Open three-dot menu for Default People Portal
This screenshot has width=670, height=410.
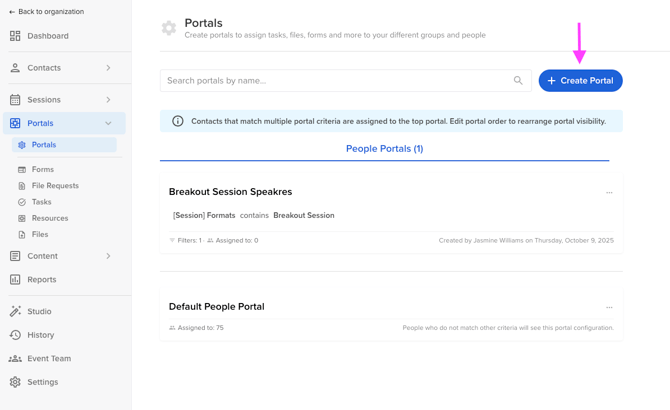click(609, 307)
